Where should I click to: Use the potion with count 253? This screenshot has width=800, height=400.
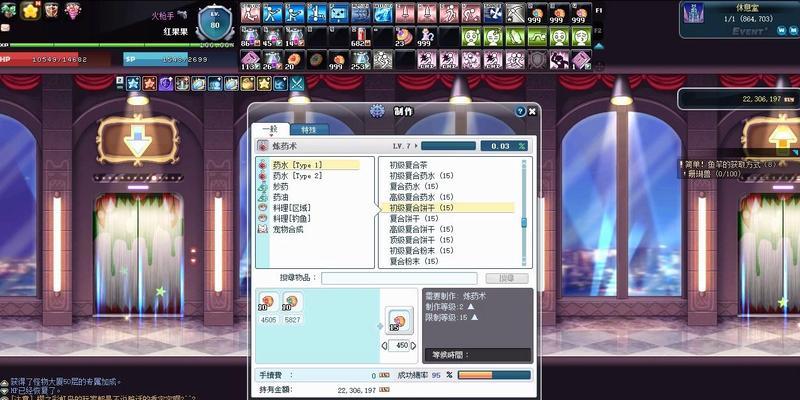point(361,60)
